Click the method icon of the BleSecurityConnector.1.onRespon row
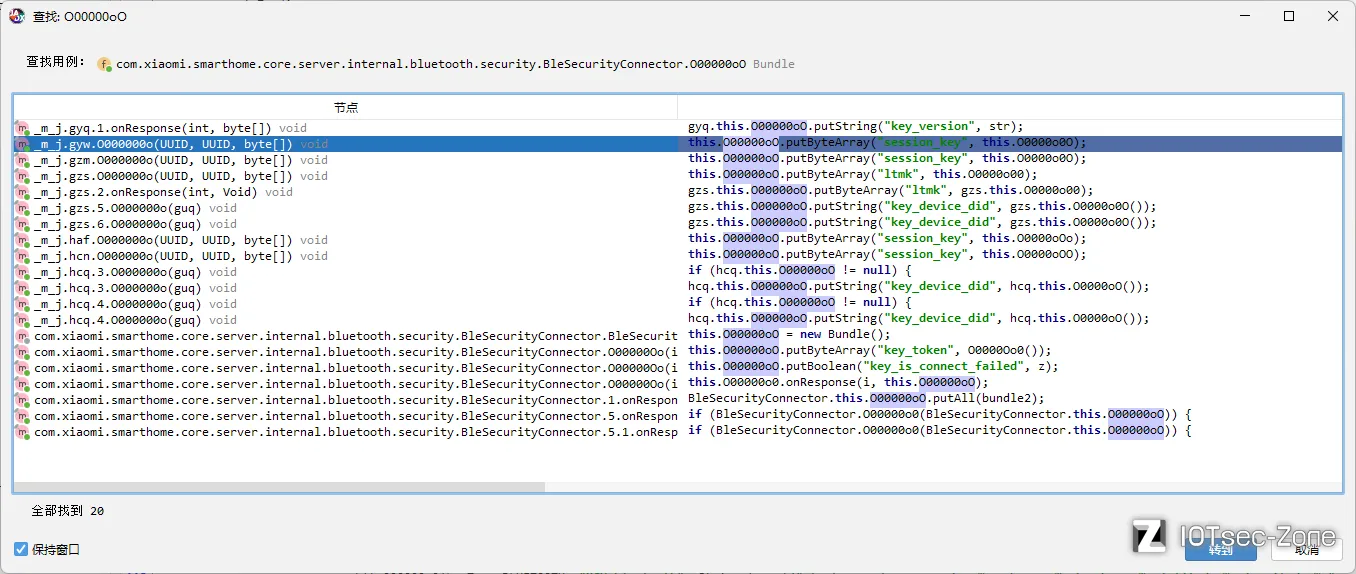Screen dimensions: 1356x574 (22, 400)
